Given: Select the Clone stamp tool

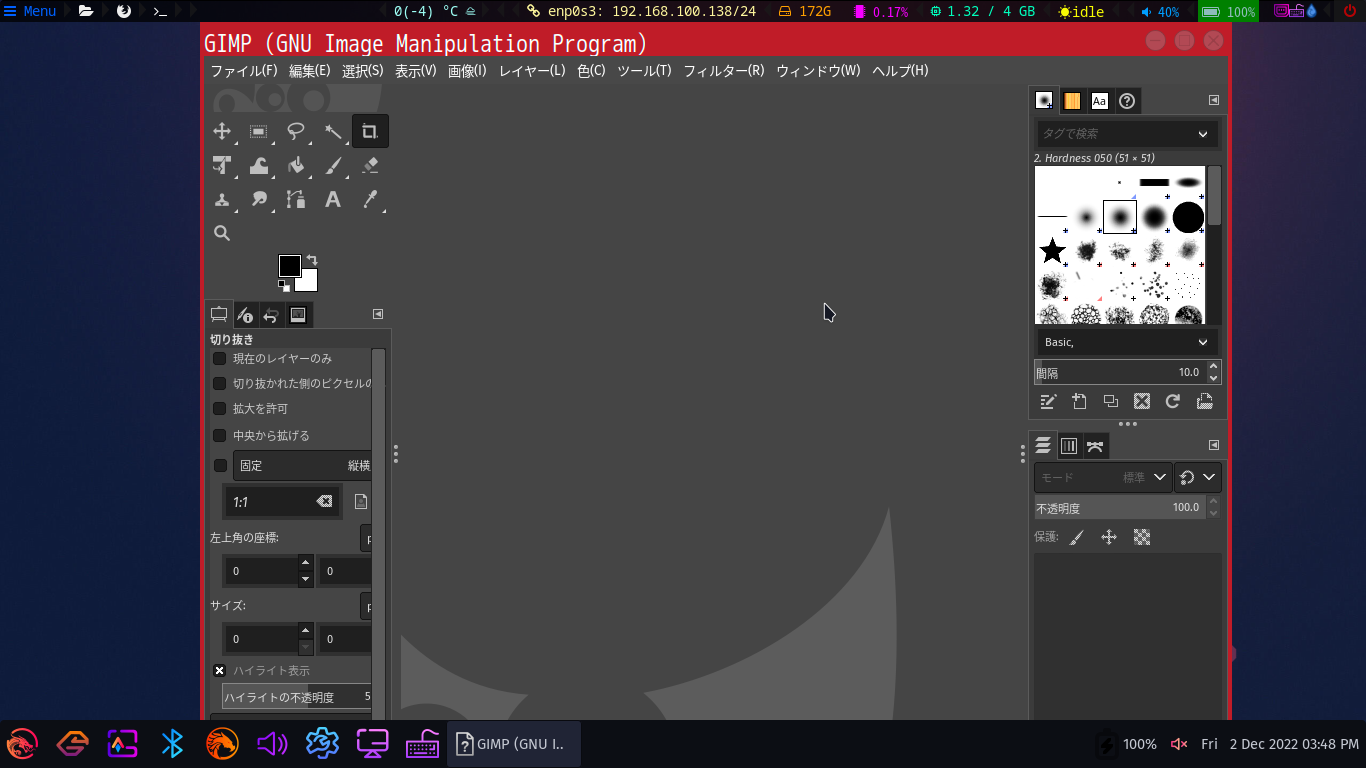Looking at the screenshot, I should coord(222,199).
